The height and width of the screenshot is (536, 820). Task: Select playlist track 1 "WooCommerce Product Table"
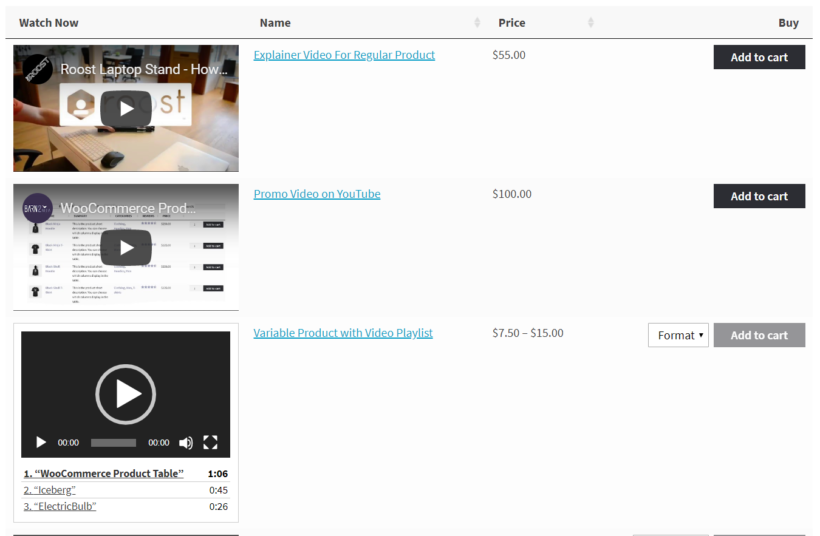click(104, 473)
